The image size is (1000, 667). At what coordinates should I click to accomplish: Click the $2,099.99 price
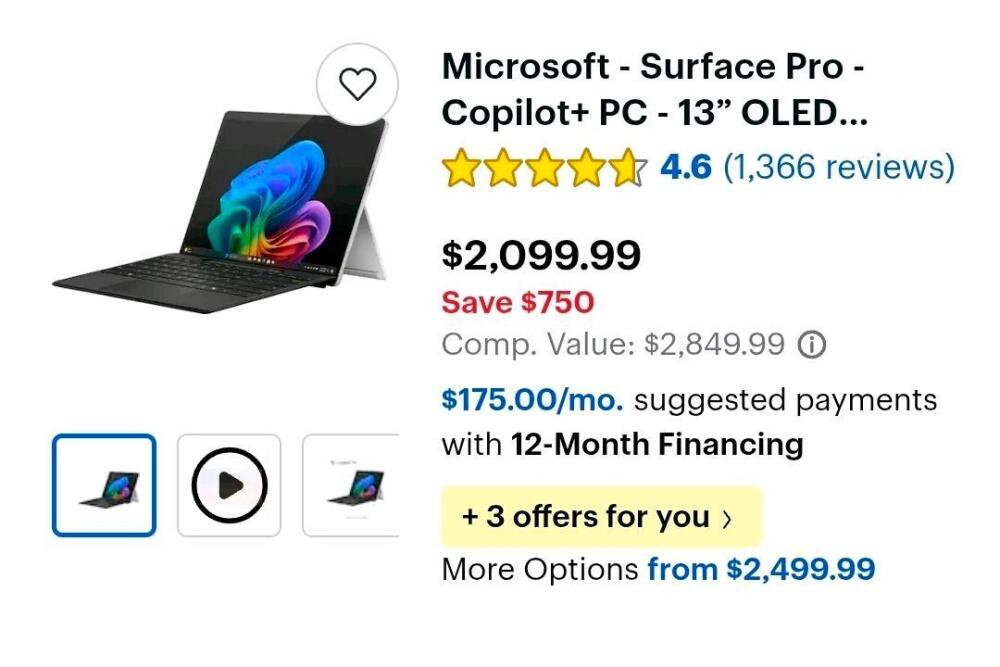pyautogui.click(x=541, y=255)
